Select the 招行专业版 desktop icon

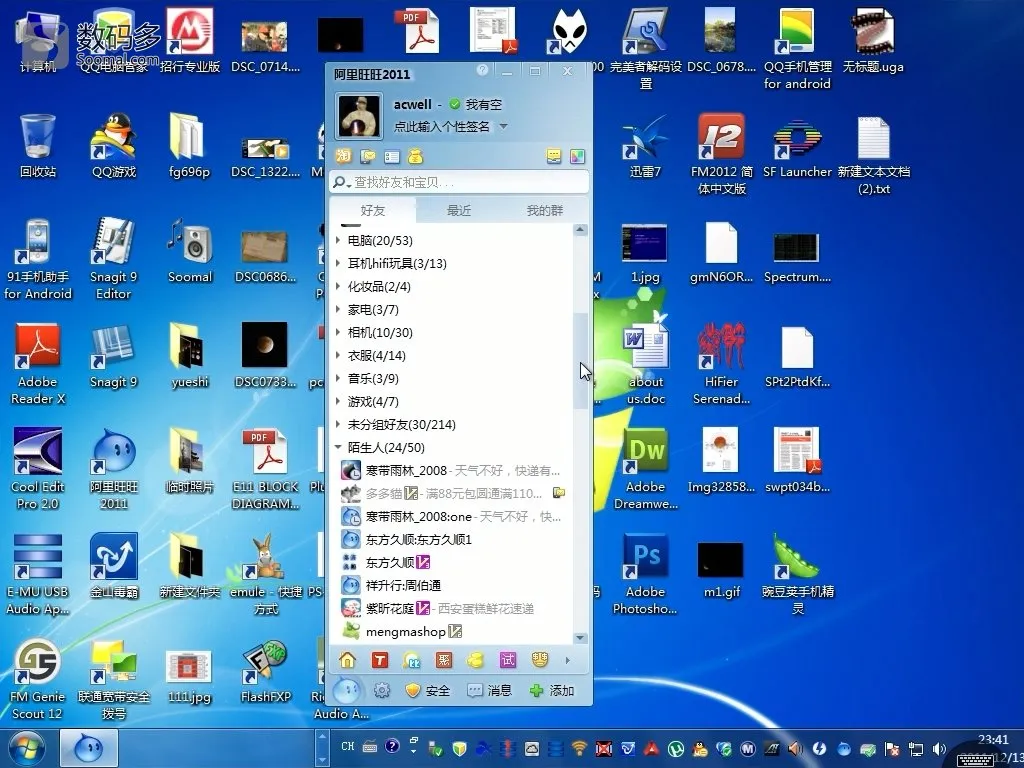tap(189, 40)
